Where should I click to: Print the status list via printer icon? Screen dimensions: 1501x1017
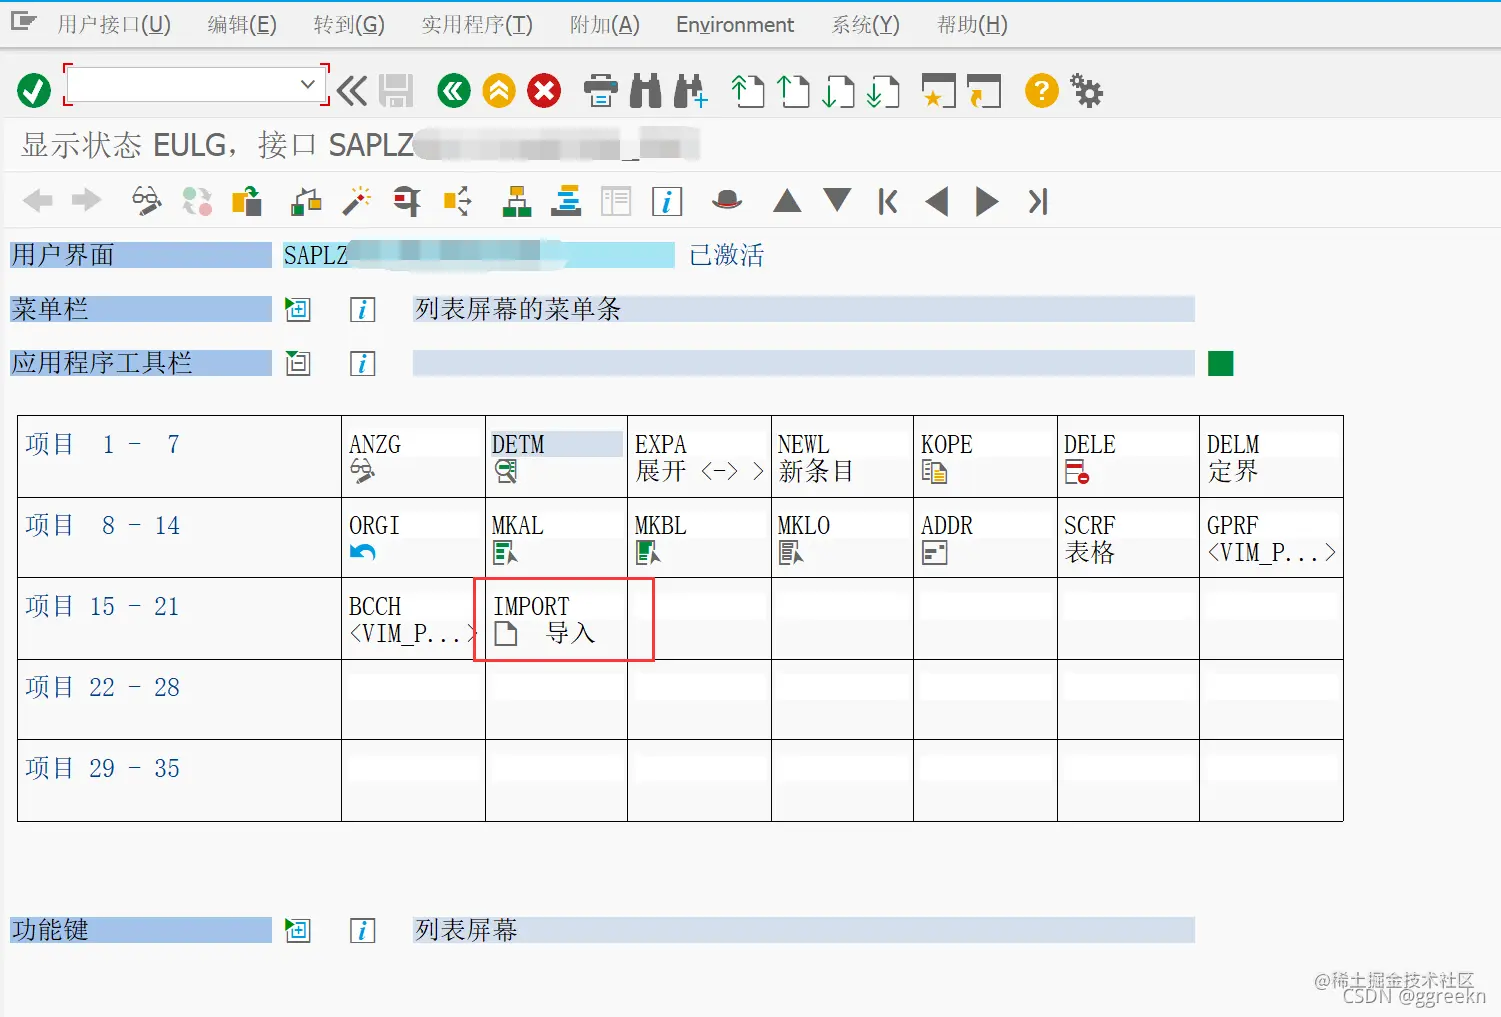point(599,90)
